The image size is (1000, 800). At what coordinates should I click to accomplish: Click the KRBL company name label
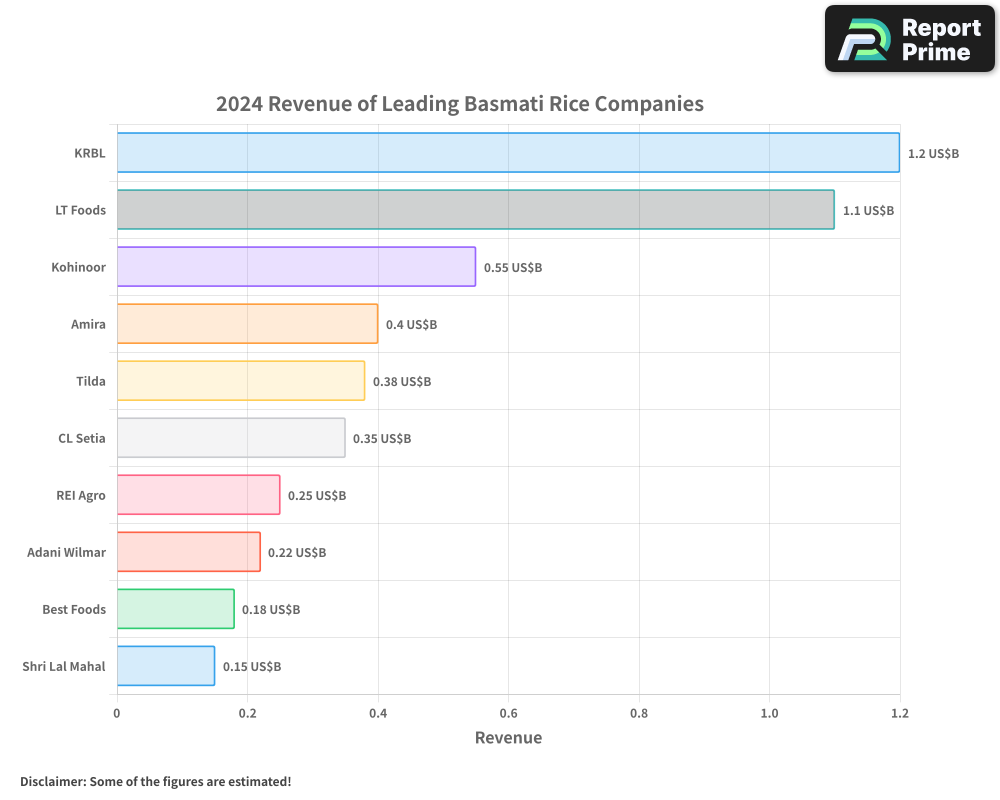point(91,153)
